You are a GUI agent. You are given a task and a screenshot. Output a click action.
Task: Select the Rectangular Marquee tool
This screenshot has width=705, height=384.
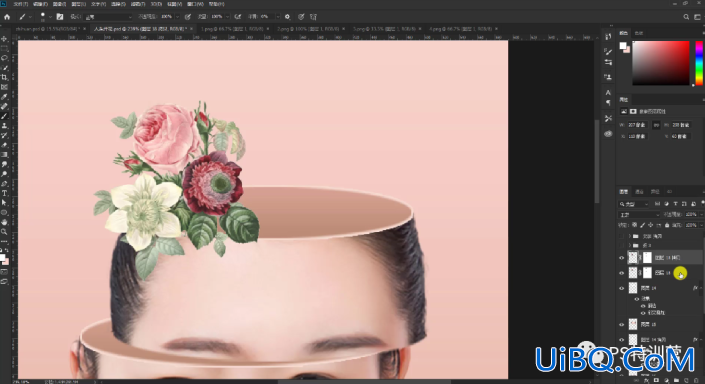pos(4,49)
